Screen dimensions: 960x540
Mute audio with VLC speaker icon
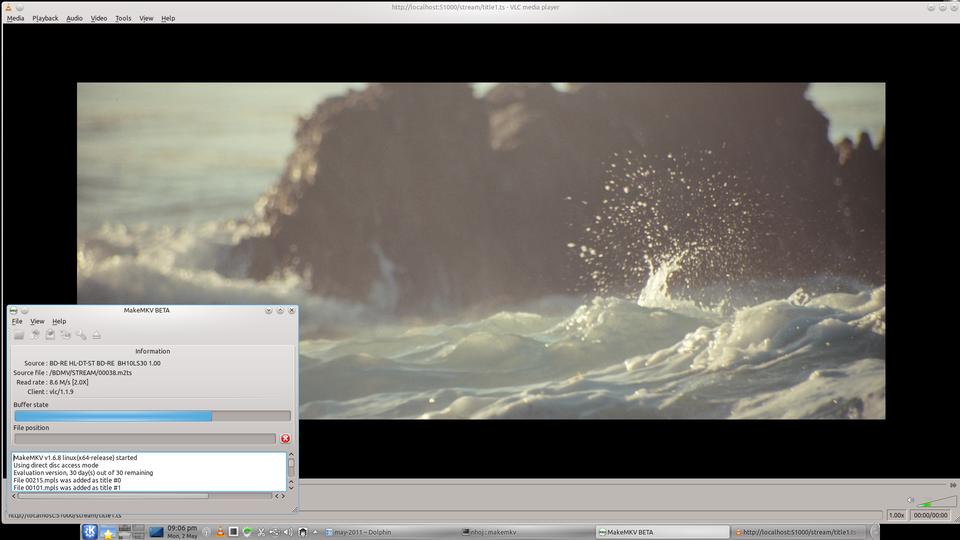click(x=910, y=500)
